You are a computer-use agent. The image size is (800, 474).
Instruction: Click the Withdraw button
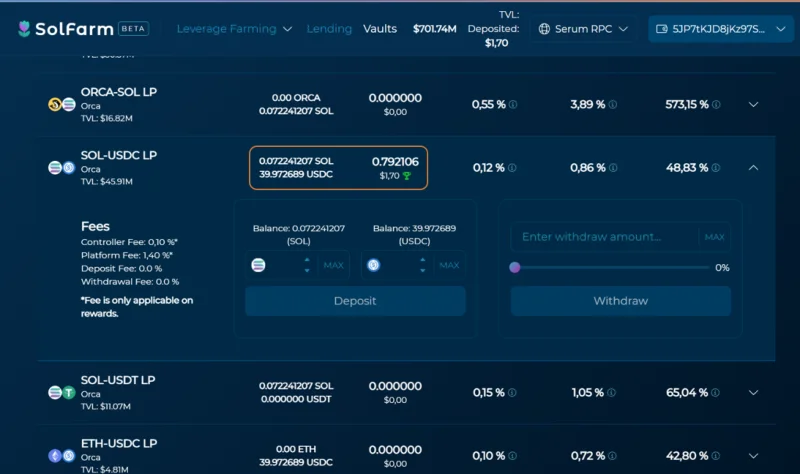[621, 301]
